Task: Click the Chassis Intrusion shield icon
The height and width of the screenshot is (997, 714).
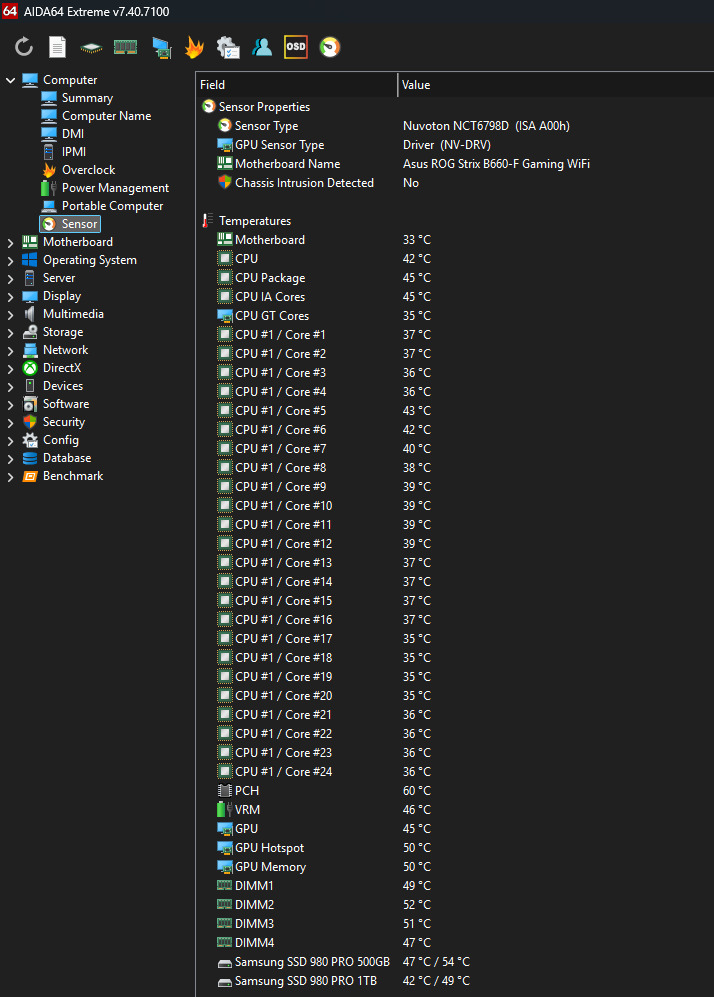Action: point(224,182)
